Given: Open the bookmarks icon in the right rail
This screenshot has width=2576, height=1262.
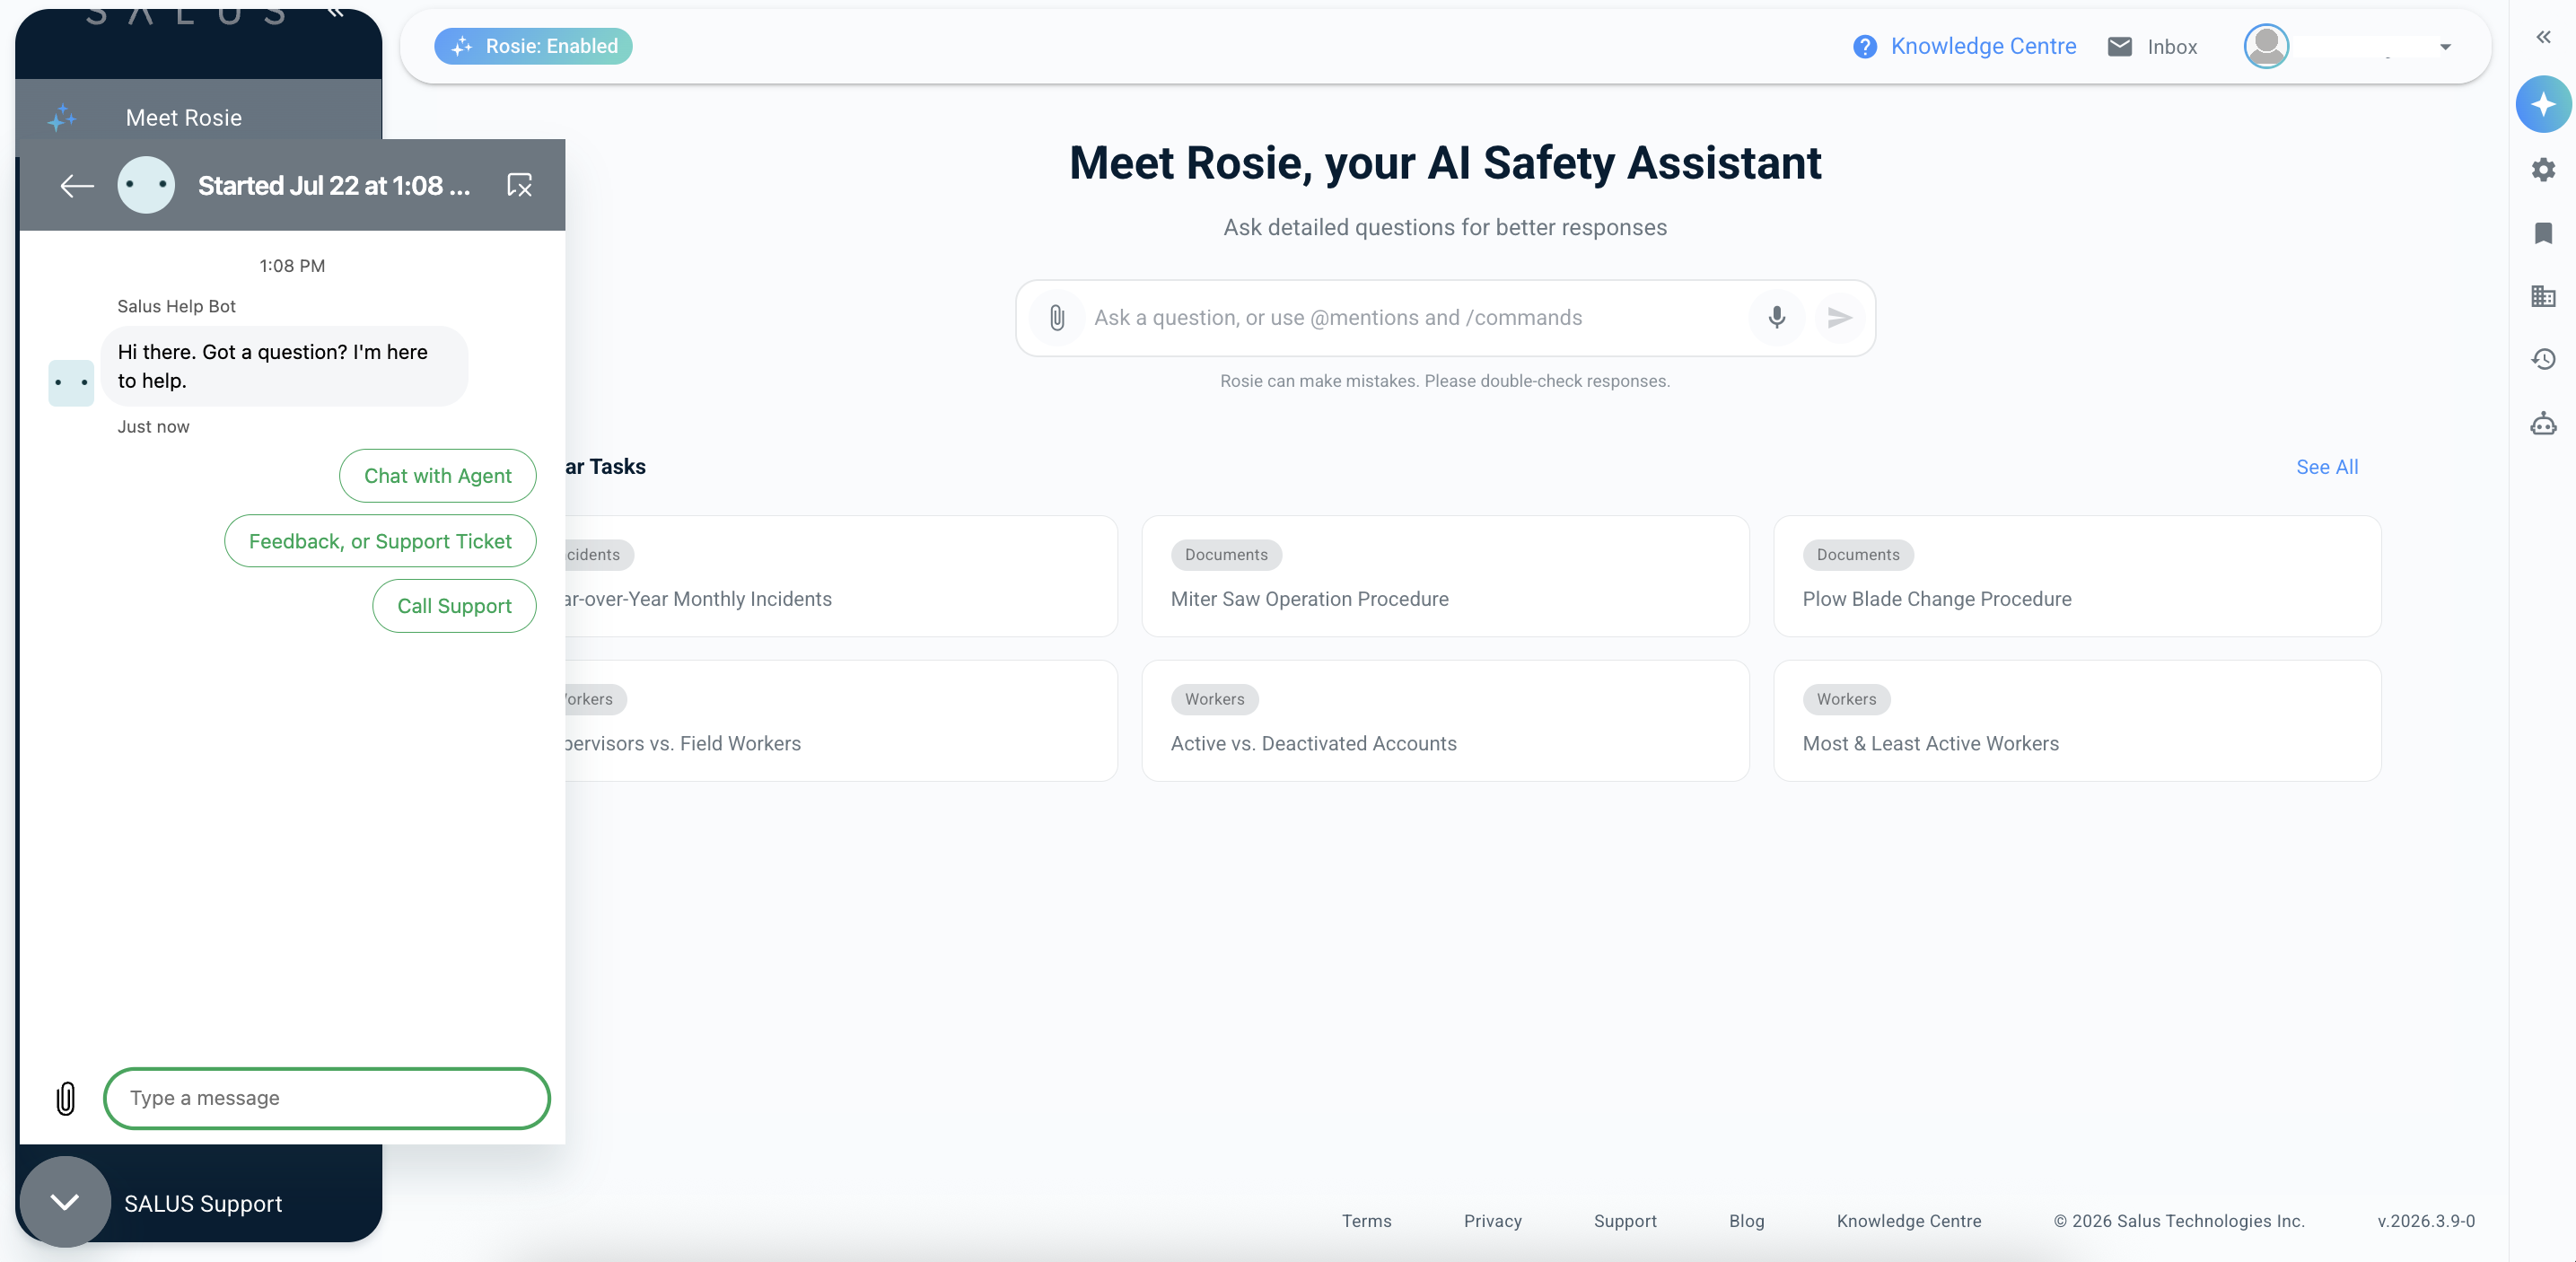Looking at the screenshot, I should pyautogui.click(x=2543, y=233).
